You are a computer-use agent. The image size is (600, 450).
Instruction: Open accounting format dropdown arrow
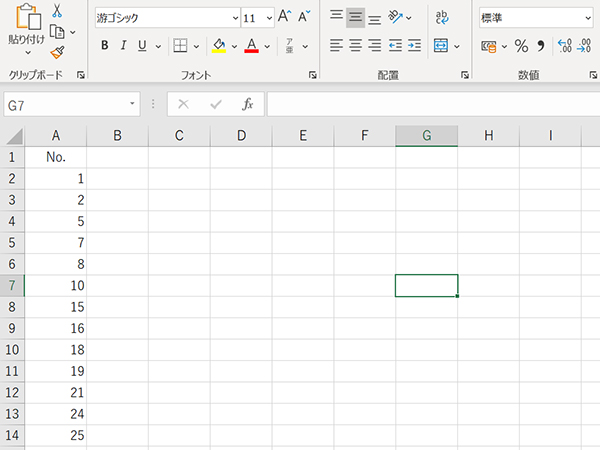point(504,47)
